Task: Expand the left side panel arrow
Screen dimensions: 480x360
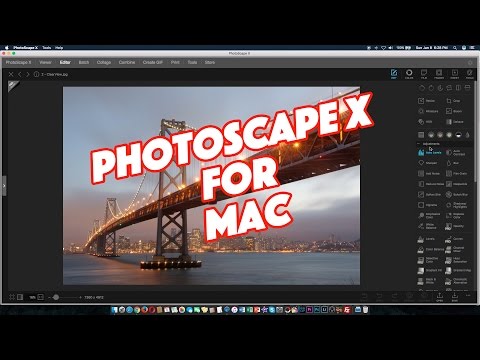Action: (x=4, y=185)
